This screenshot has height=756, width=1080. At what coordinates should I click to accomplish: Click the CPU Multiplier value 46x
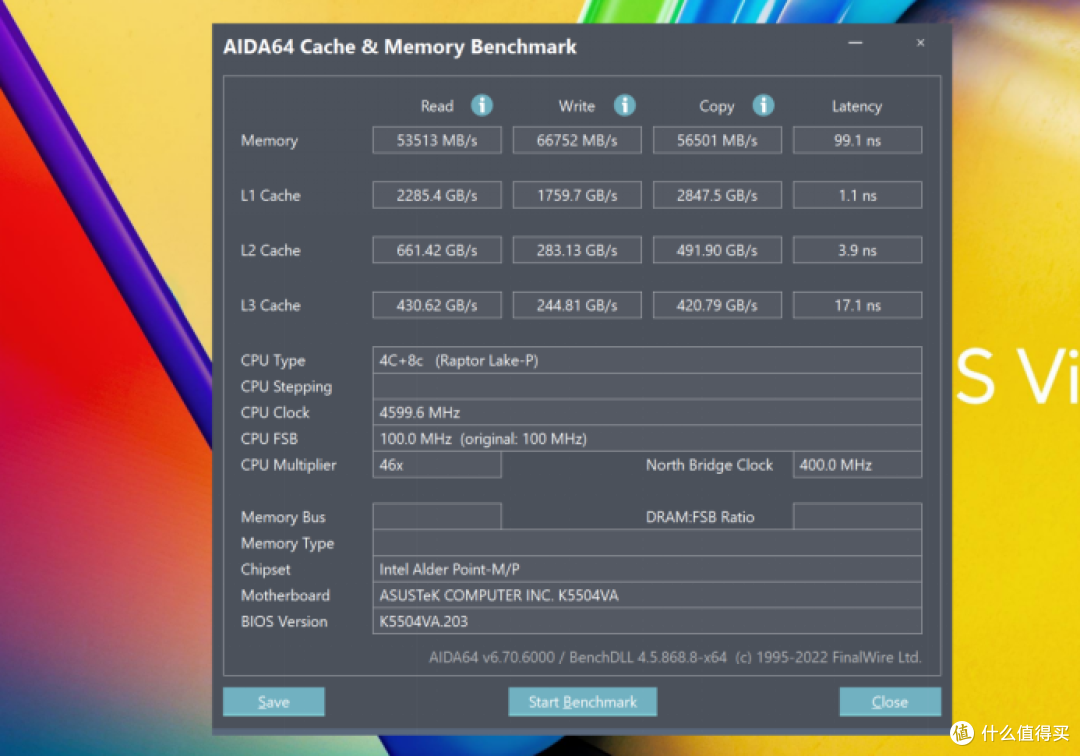[x=437, y=465]
